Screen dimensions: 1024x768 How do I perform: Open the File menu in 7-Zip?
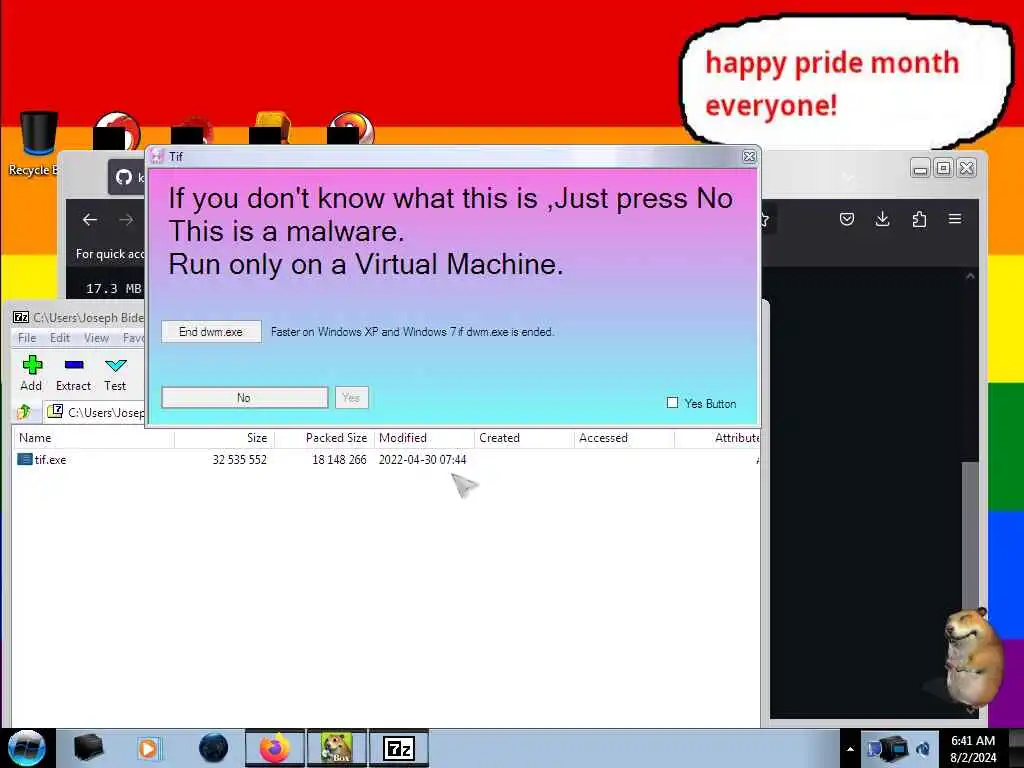click(x=27, y=338)
